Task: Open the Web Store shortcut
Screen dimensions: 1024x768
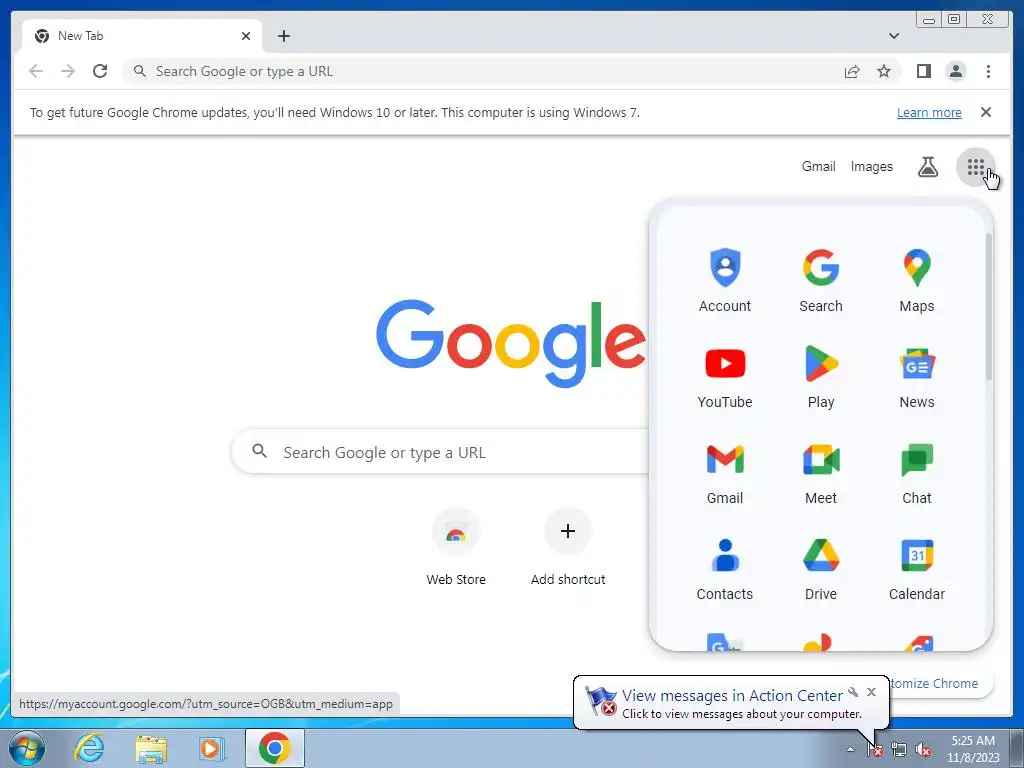Action: coord(456,547)
